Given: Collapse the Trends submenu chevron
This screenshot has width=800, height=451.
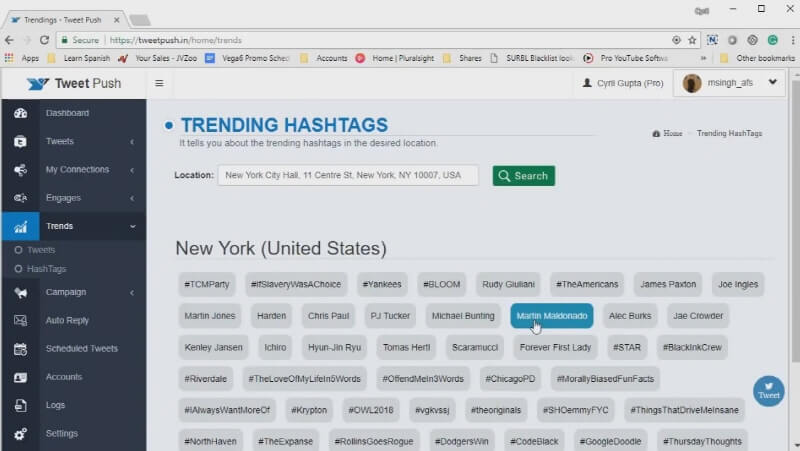Looking at the screenshot, I should pyautogui.click(x=133, y=227).
